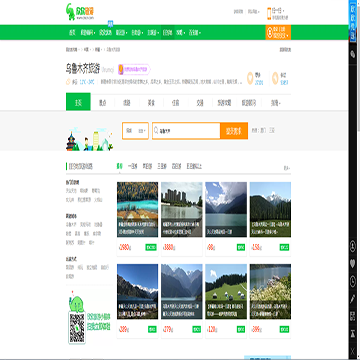The width and height of the screenshot is (360, 360).
Task: Click green button beside the 2980 price
Action: 151,247
